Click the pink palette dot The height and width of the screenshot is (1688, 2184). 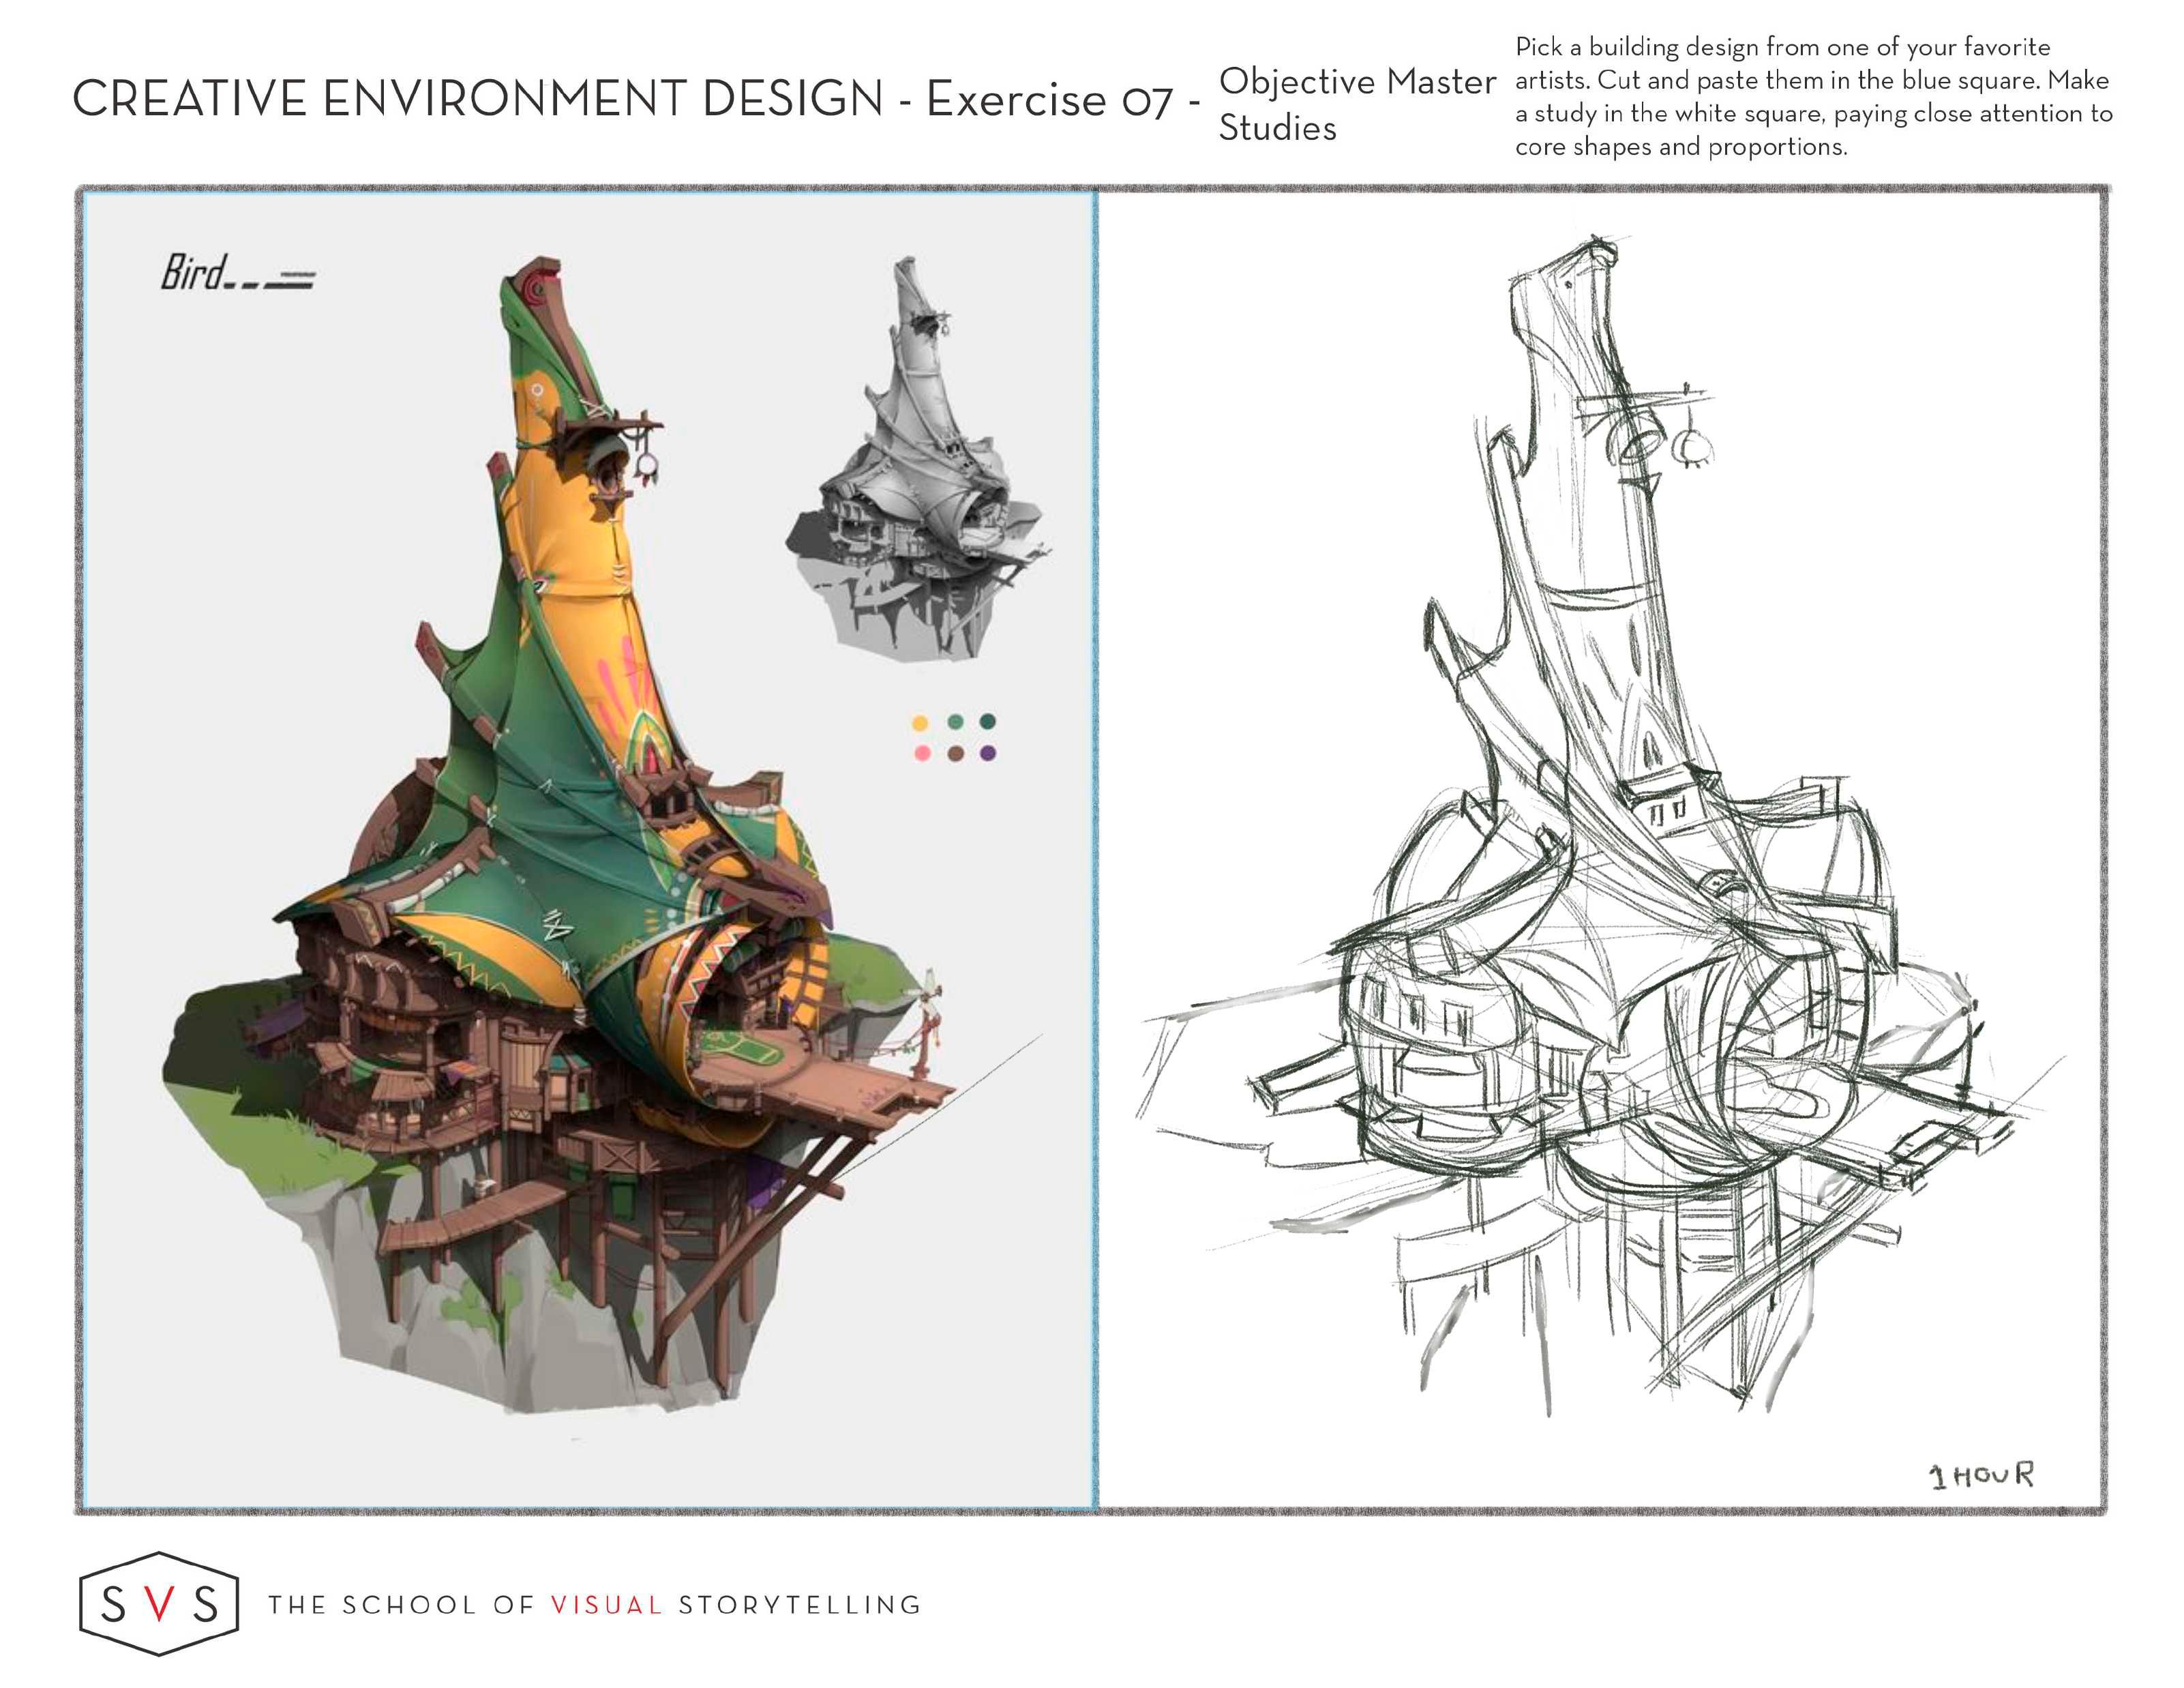point(922,753)
